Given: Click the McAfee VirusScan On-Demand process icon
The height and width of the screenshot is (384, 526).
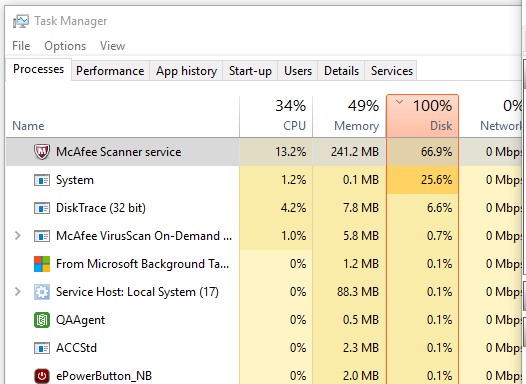Looking at the screenshot, I should click(42, 236).
